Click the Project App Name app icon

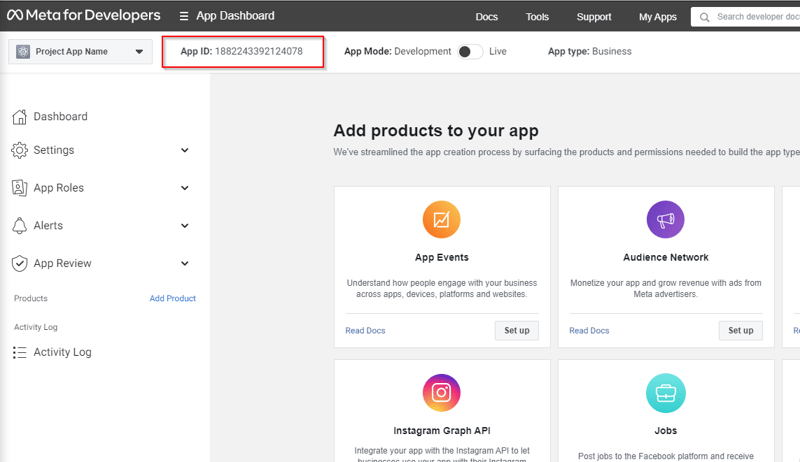(x=23, y=52)
